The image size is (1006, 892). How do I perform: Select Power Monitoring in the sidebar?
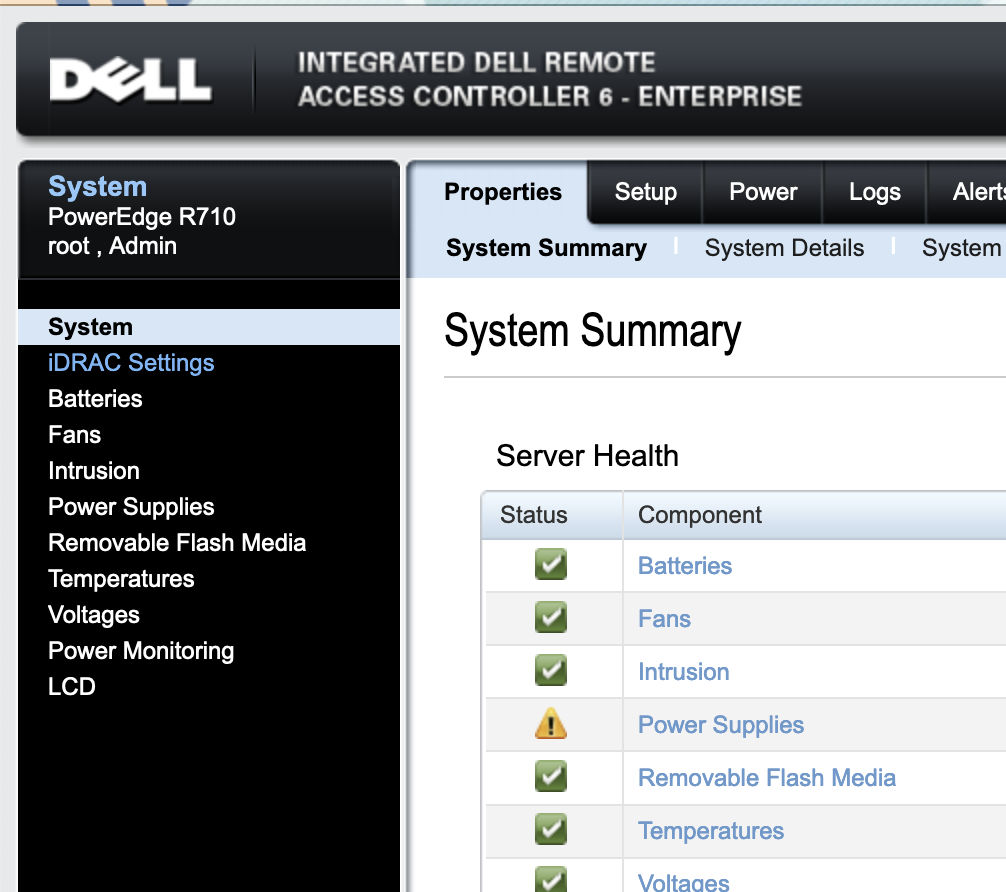click(x=140, y=650)
